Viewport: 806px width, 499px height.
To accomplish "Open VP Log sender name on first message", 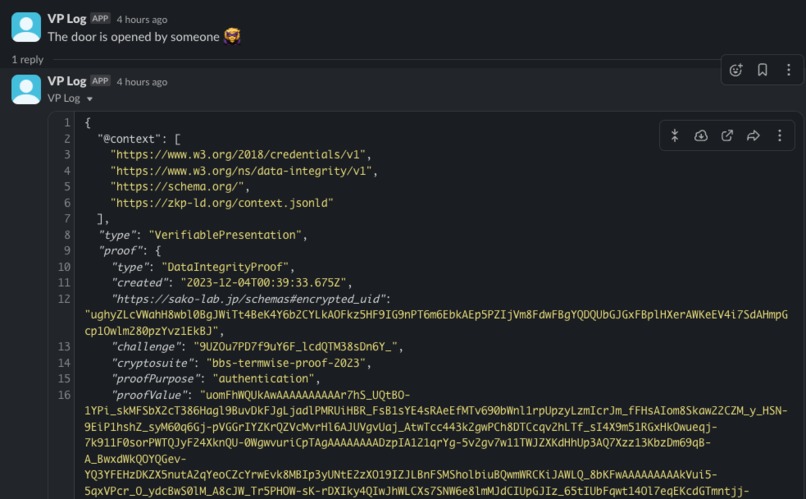I will click(67, 19).
